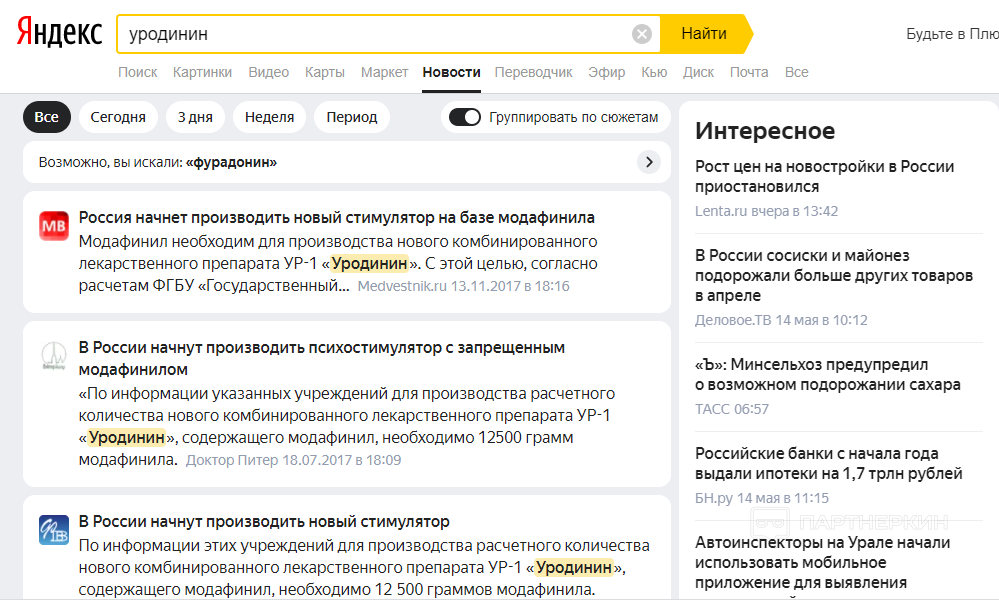The height and width of the screenshot is (600, 999).
Task: Switch to the Картинки tab
Action: 203,72
